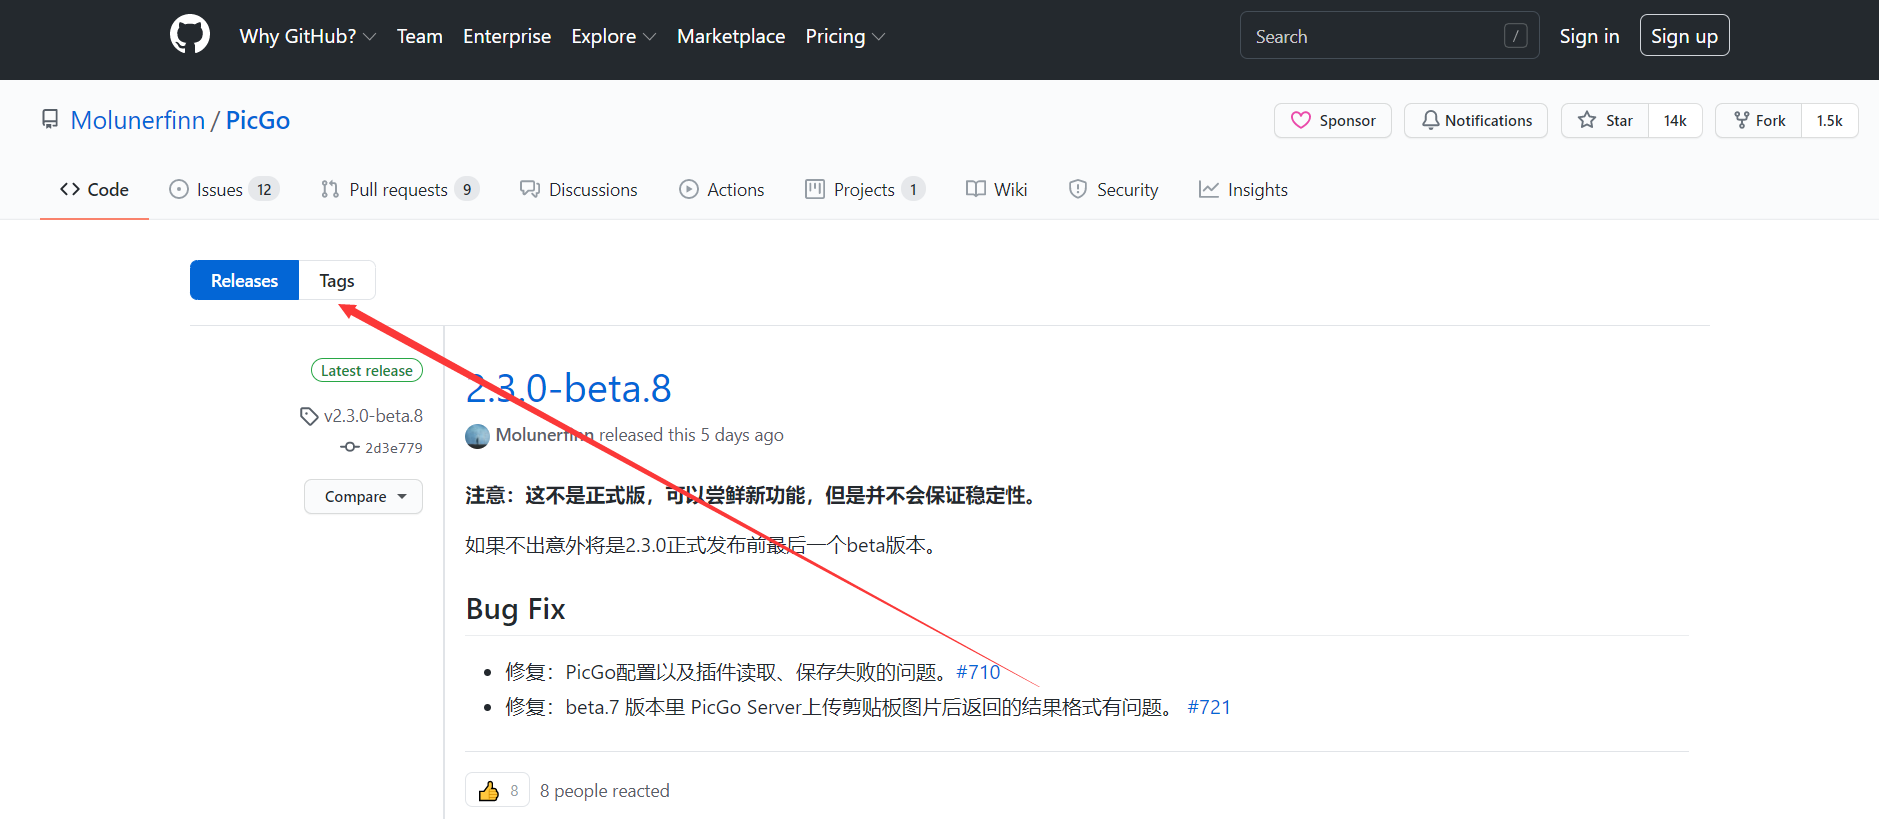Click the heart icon in Sponsor button

1300,120
